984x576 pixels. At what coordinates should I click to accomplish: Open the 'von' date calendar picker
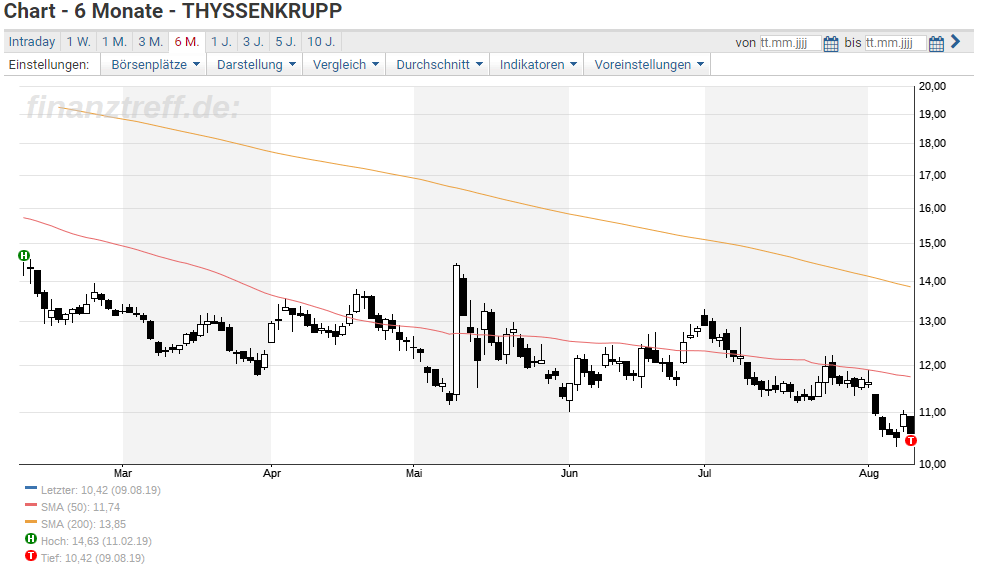(830, 43)
